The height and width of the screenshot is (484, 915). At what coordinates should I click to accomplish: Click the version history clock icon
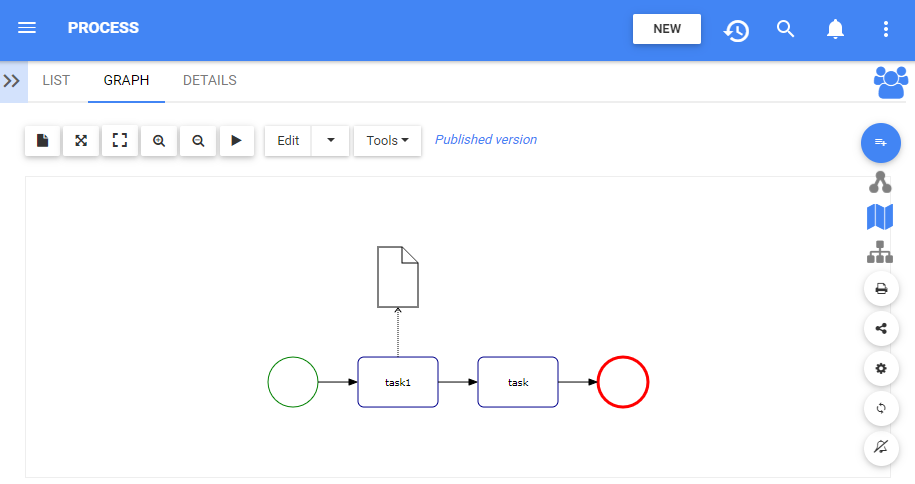click(736, 30)
